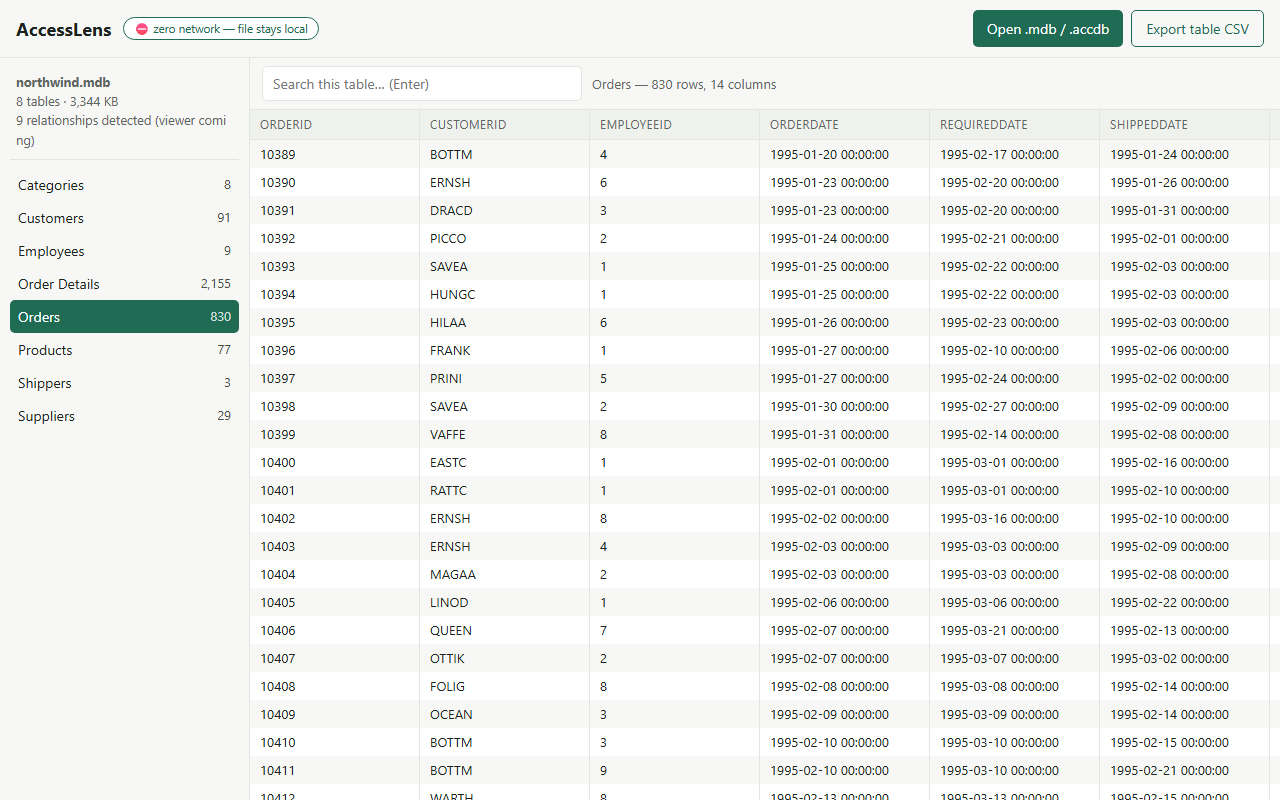Click the CUSTOMERID column header
The height and width of the screenshot is (800, 1280).
(505, 125)
